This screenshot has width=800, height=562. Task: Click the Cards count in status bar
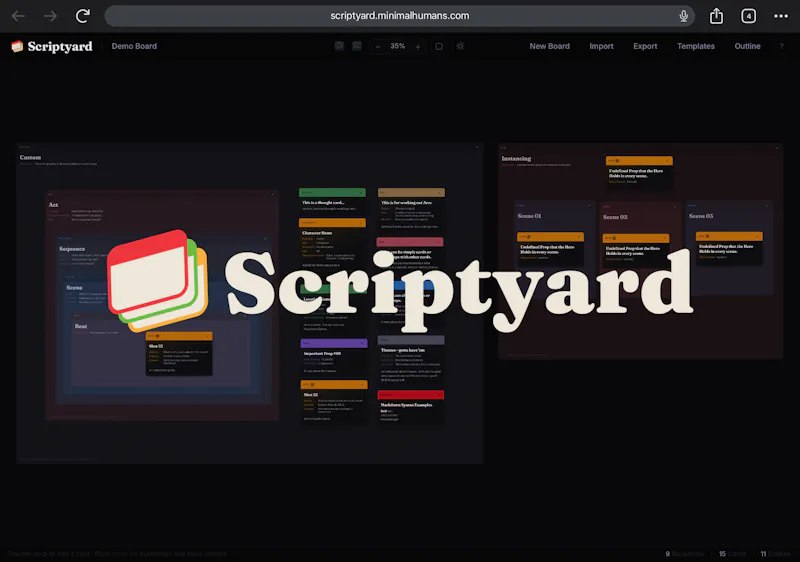coord(732,554)
